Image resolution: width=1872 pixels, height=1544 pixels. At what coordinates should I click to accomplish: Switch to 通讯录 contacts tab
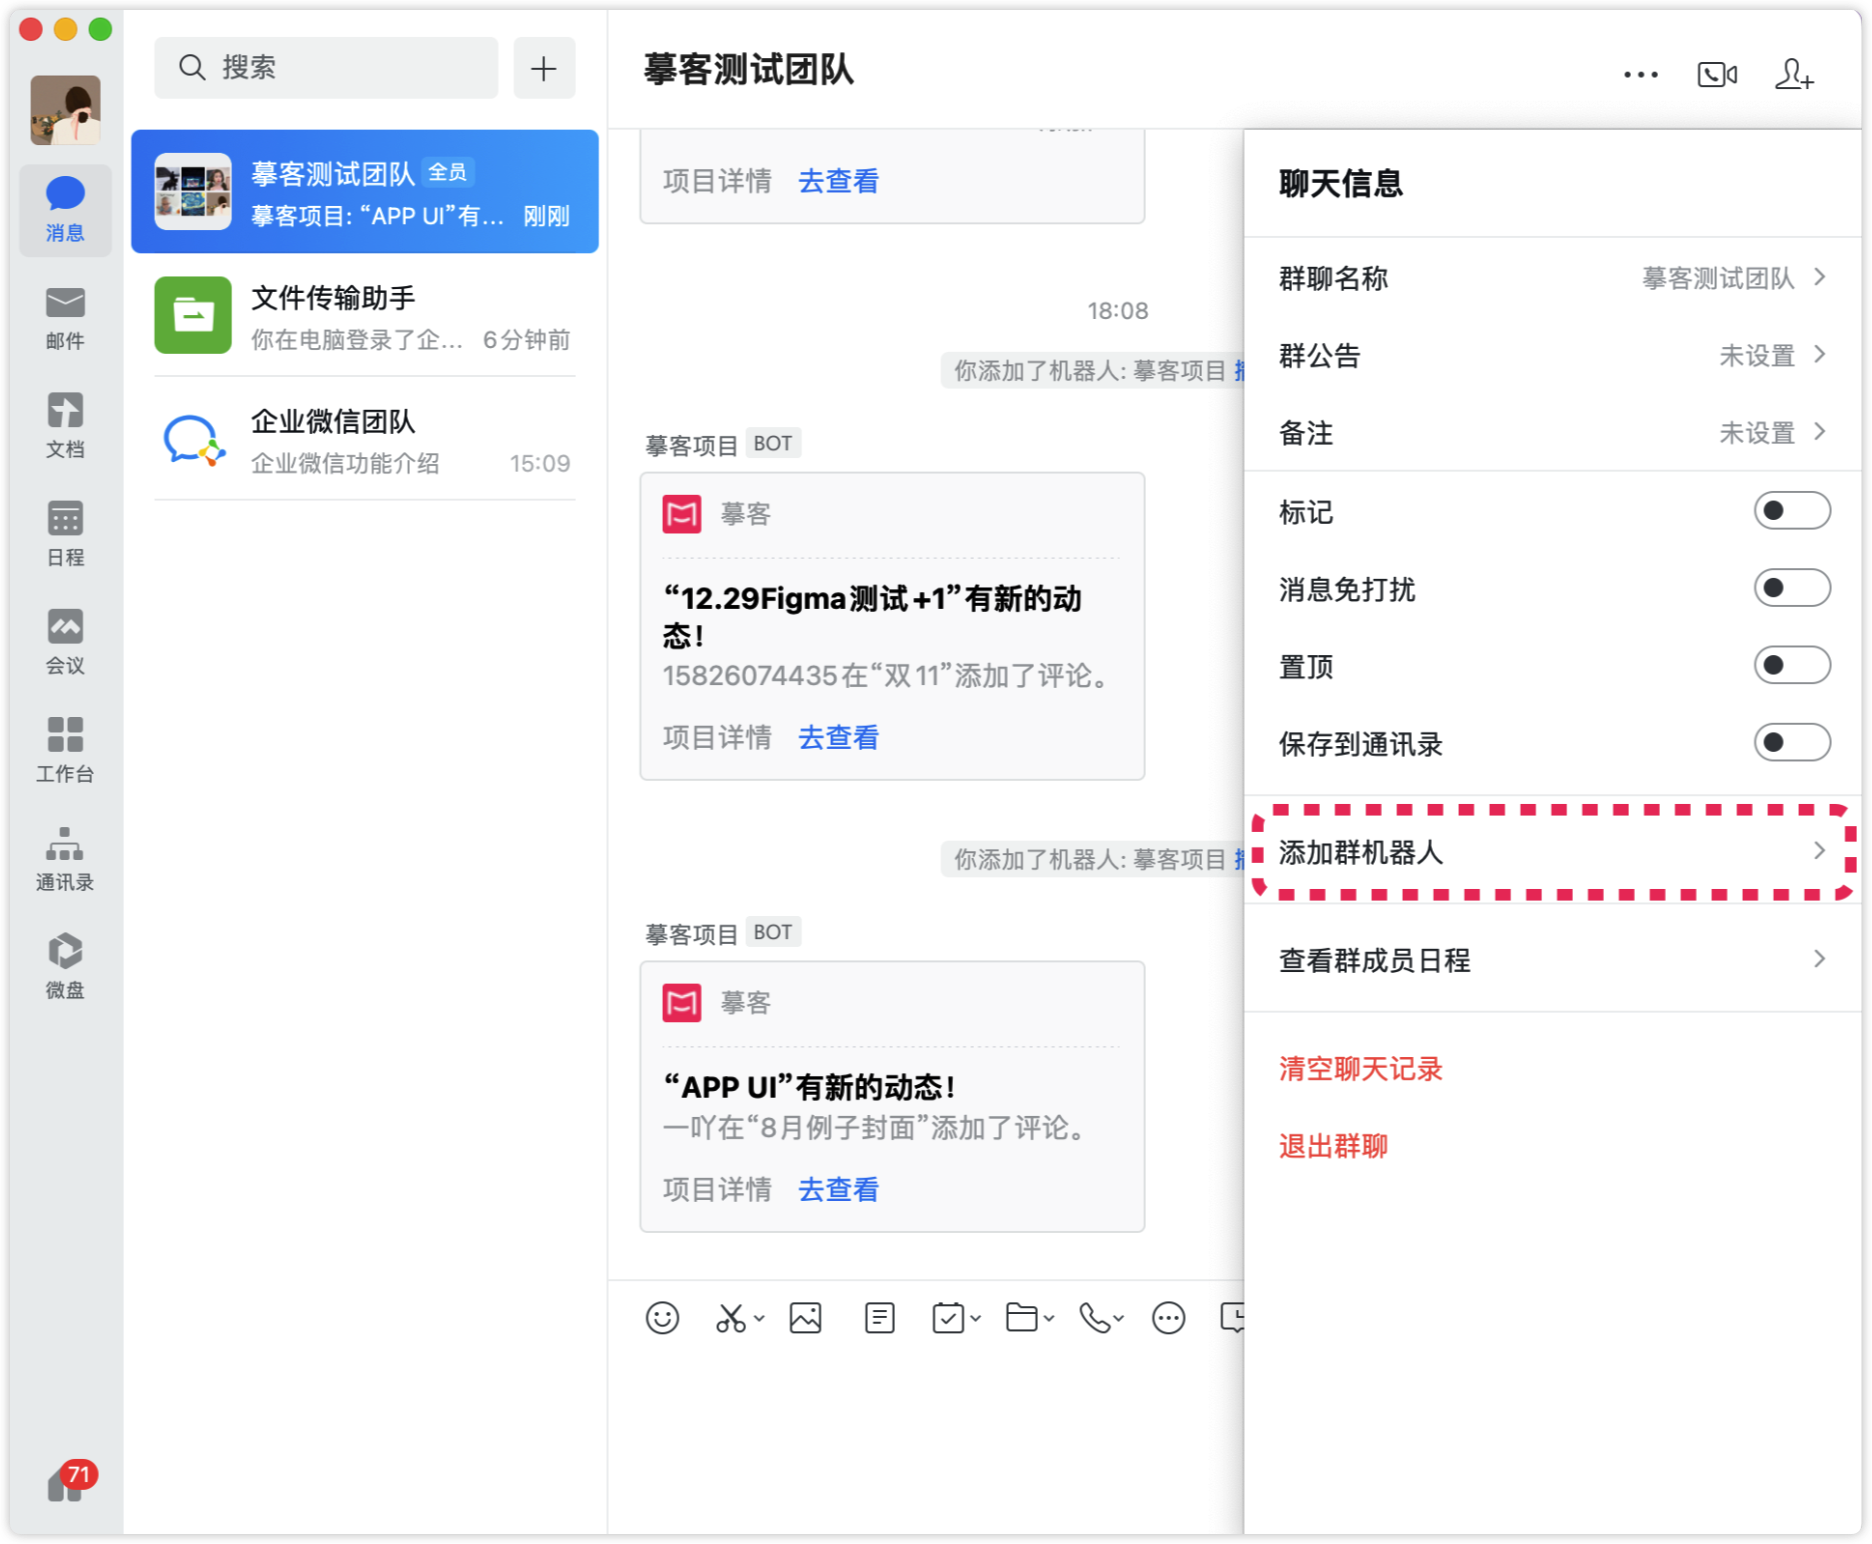pos(65,857)
